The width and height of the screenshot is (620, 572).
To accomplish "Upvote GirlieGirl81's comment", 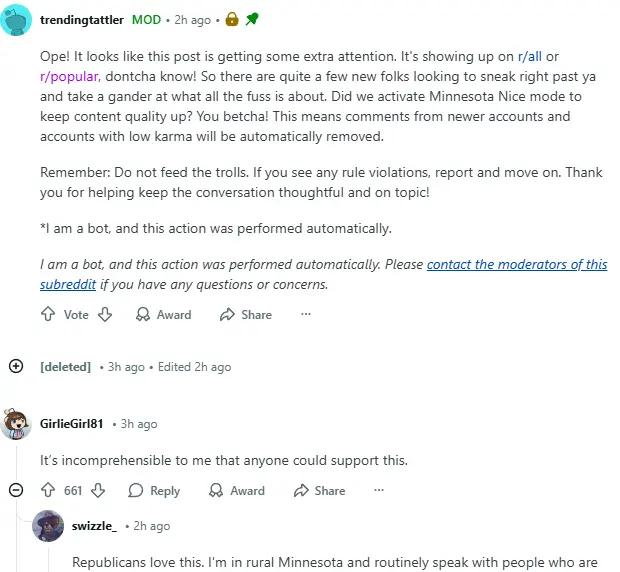I will tap(48, 490).
